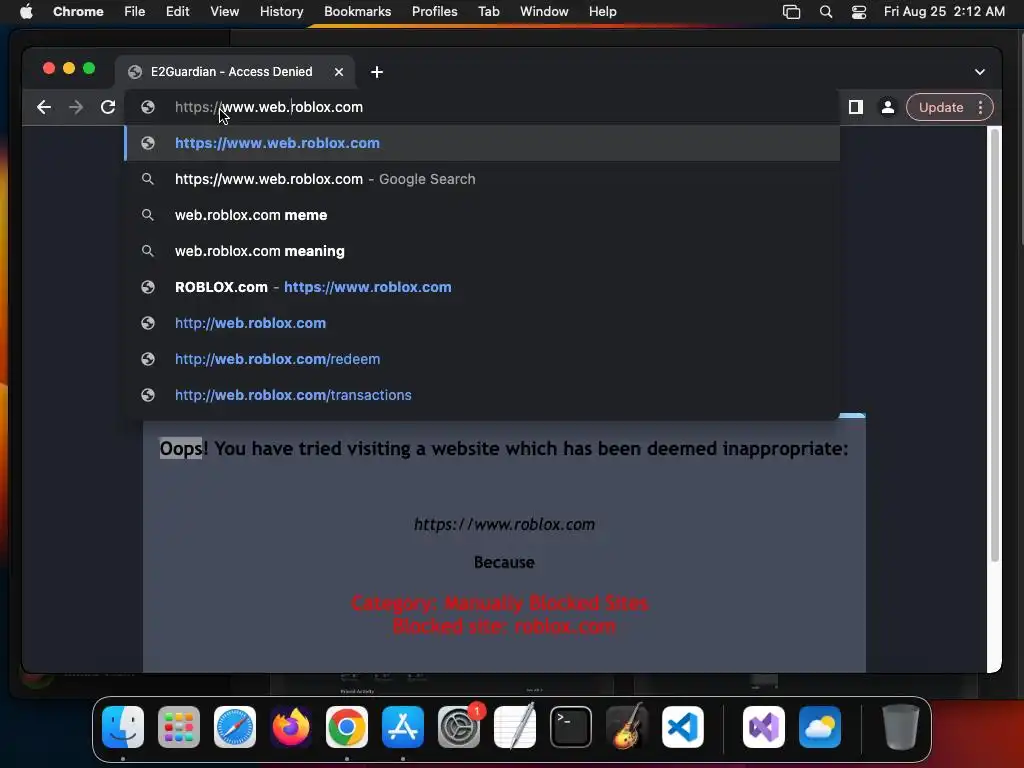Screen dimensions: 1024x768
Task: Open the File menu
Action: [x=135, y=12]
